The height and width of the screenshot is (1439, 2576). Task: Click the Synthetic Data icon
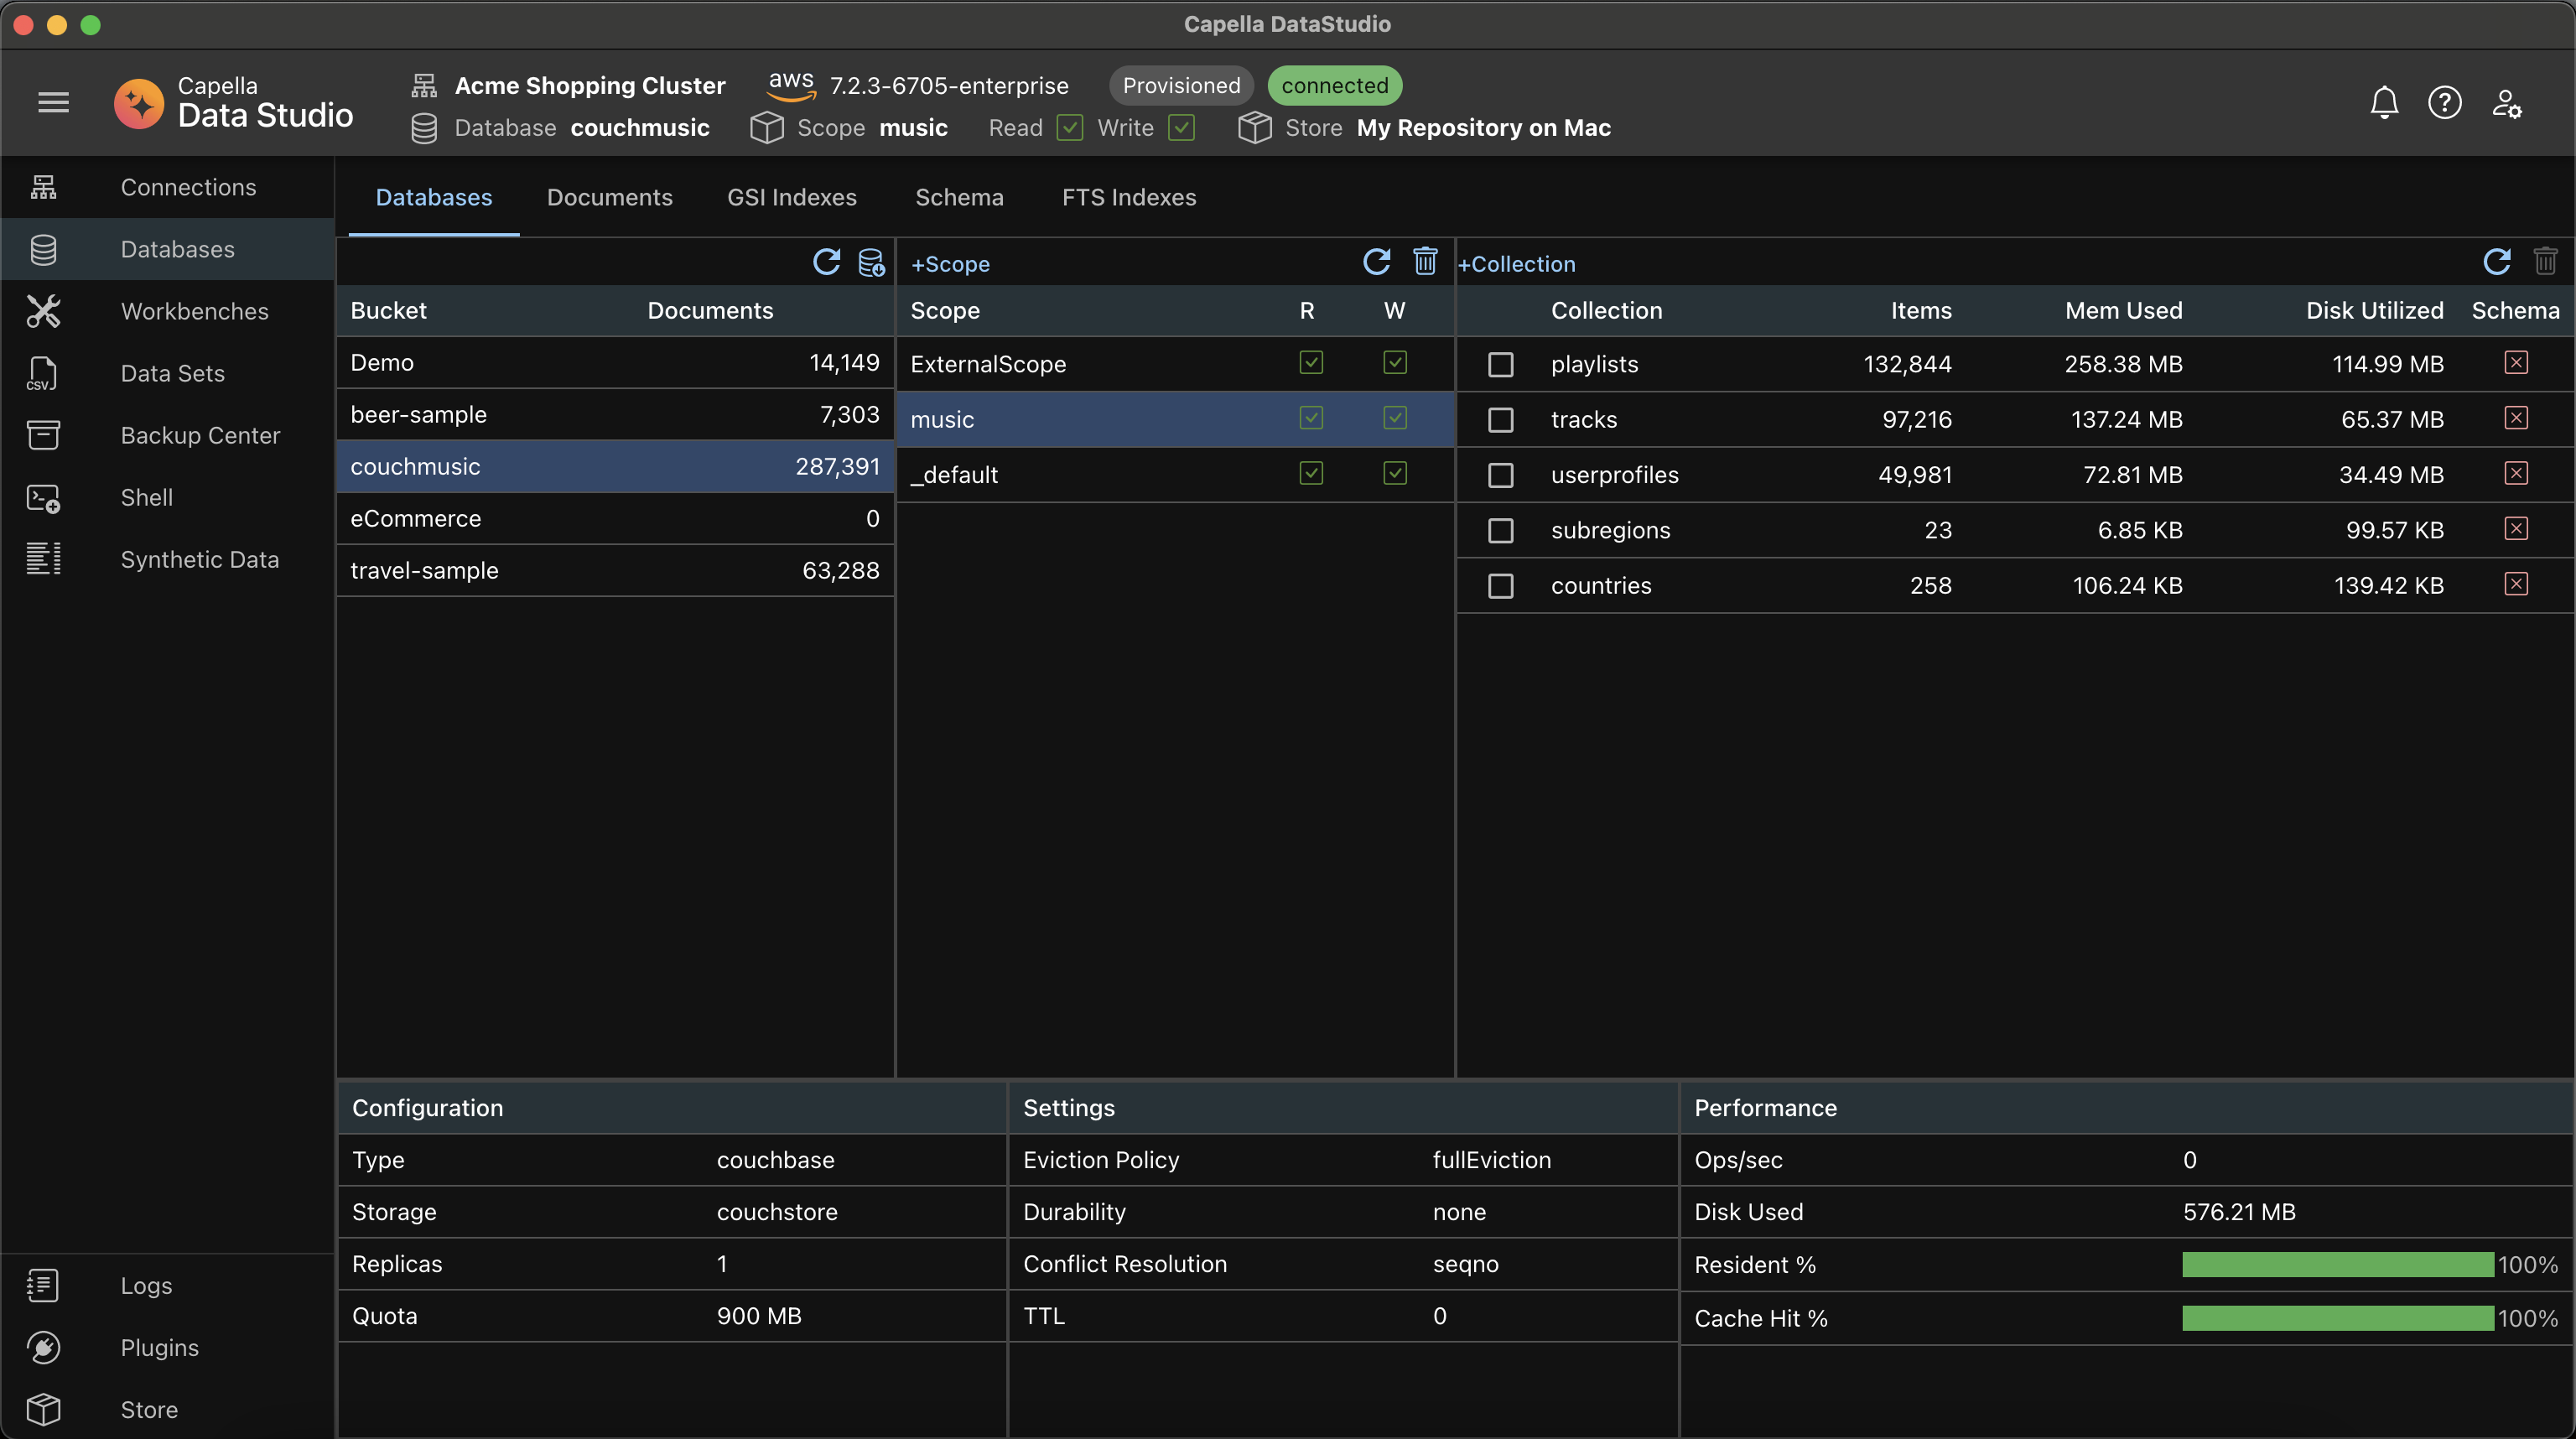pos(43,559)
